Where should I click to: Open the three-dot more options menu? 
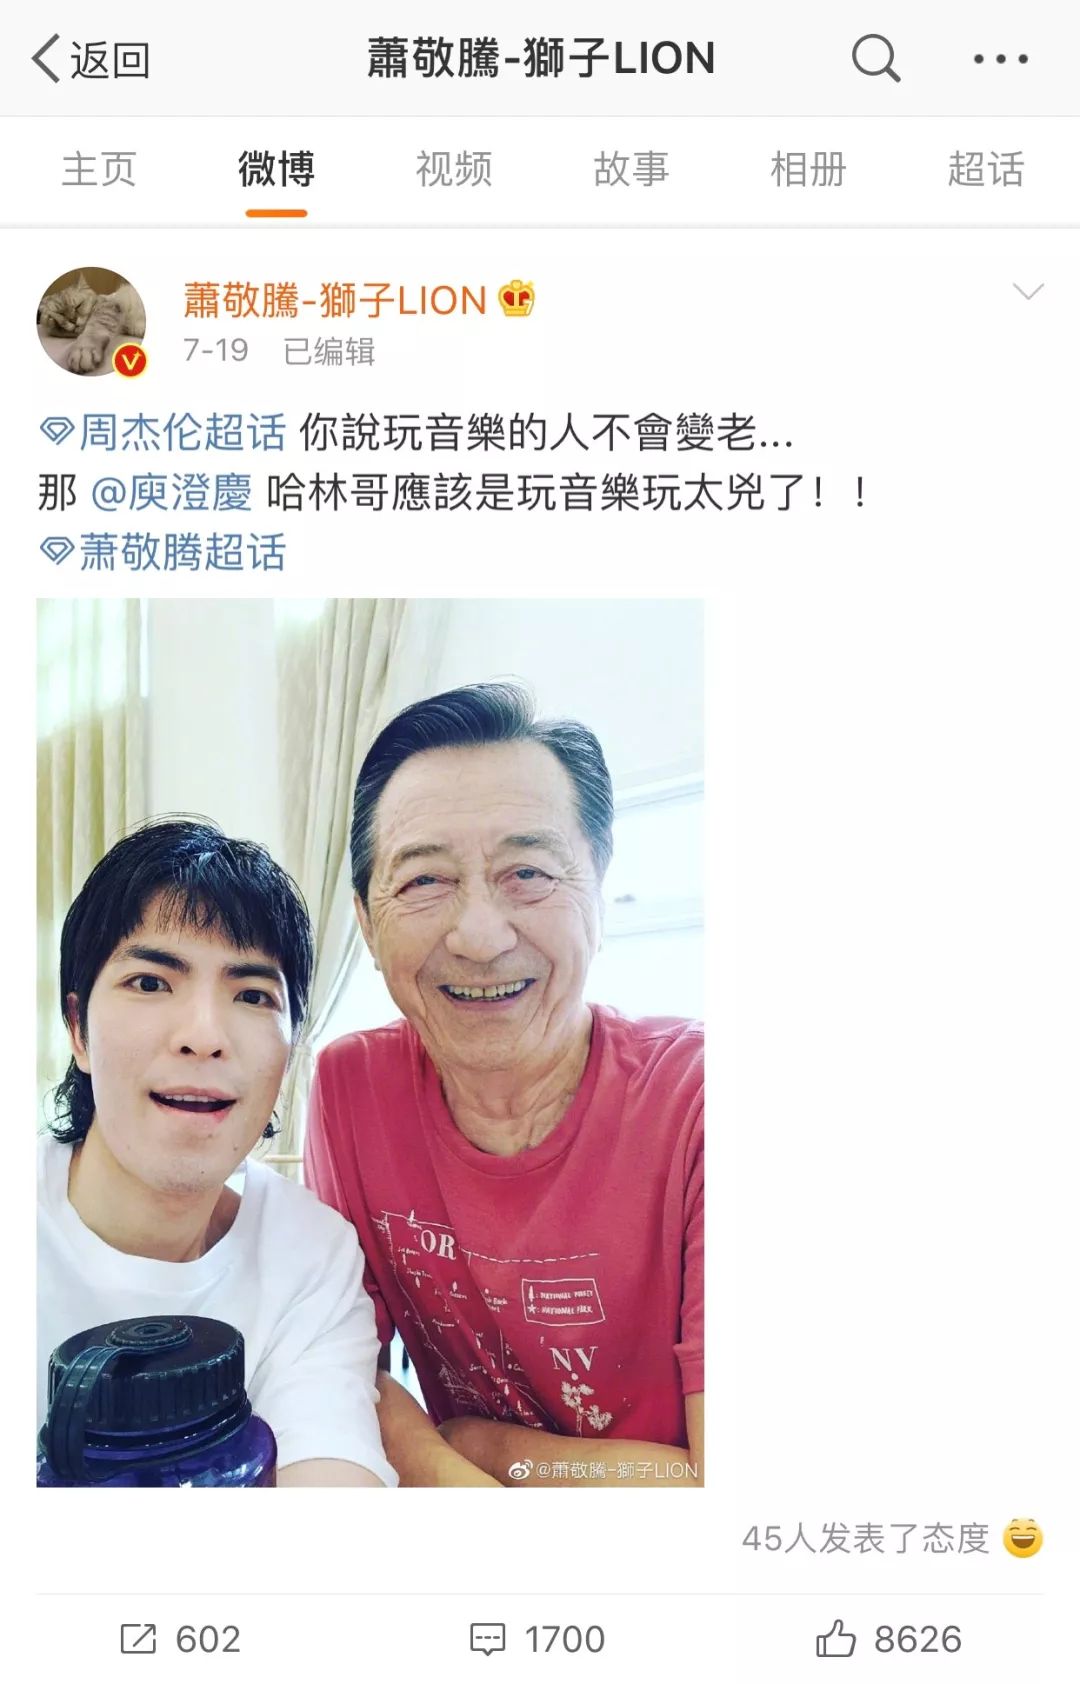tap(1001, 59)
